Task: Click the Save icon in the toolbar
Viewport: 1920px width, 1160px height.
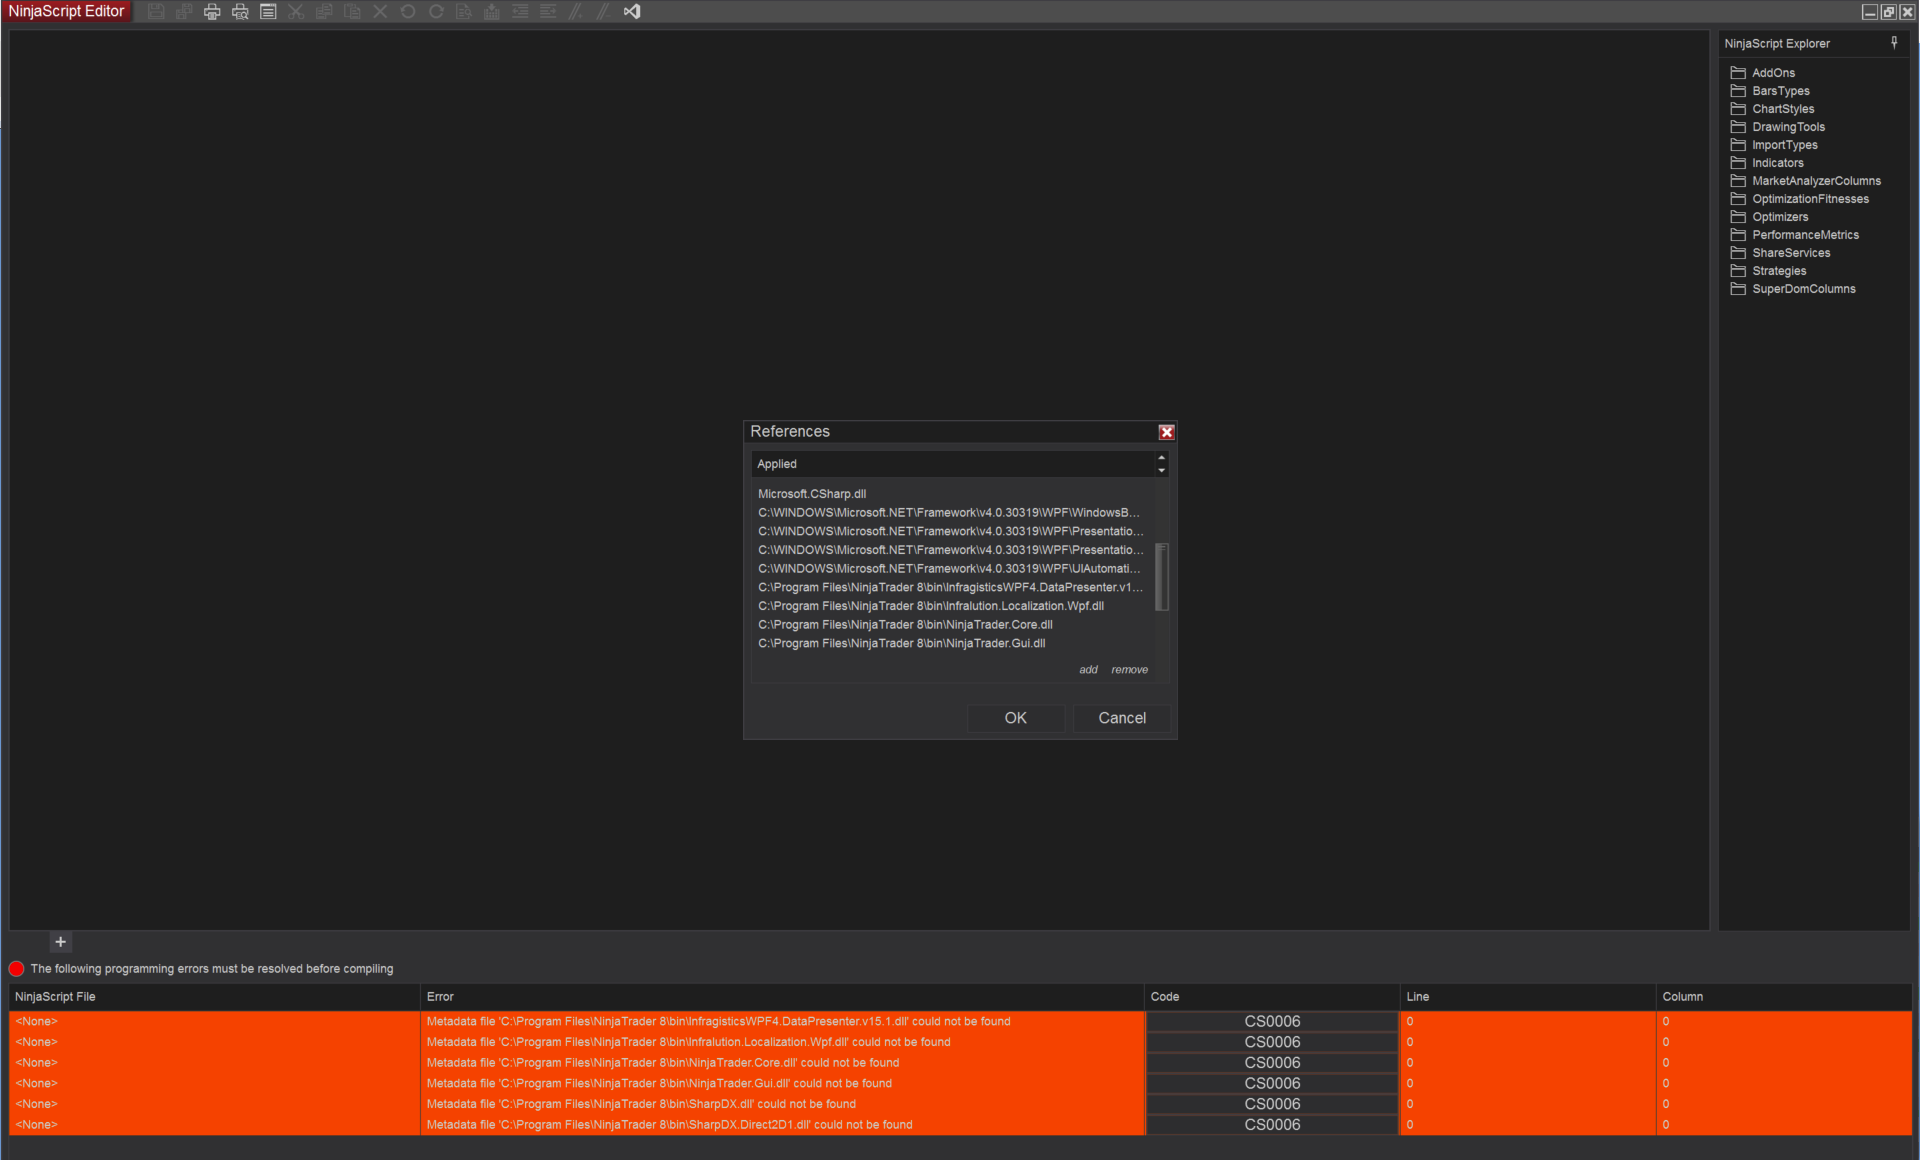Action: click(156, 12)
